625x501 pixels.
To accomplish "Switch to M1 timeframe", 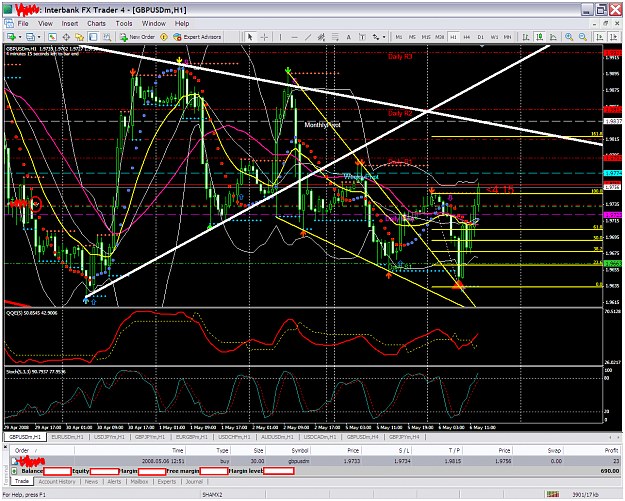I will pos(399,37).
